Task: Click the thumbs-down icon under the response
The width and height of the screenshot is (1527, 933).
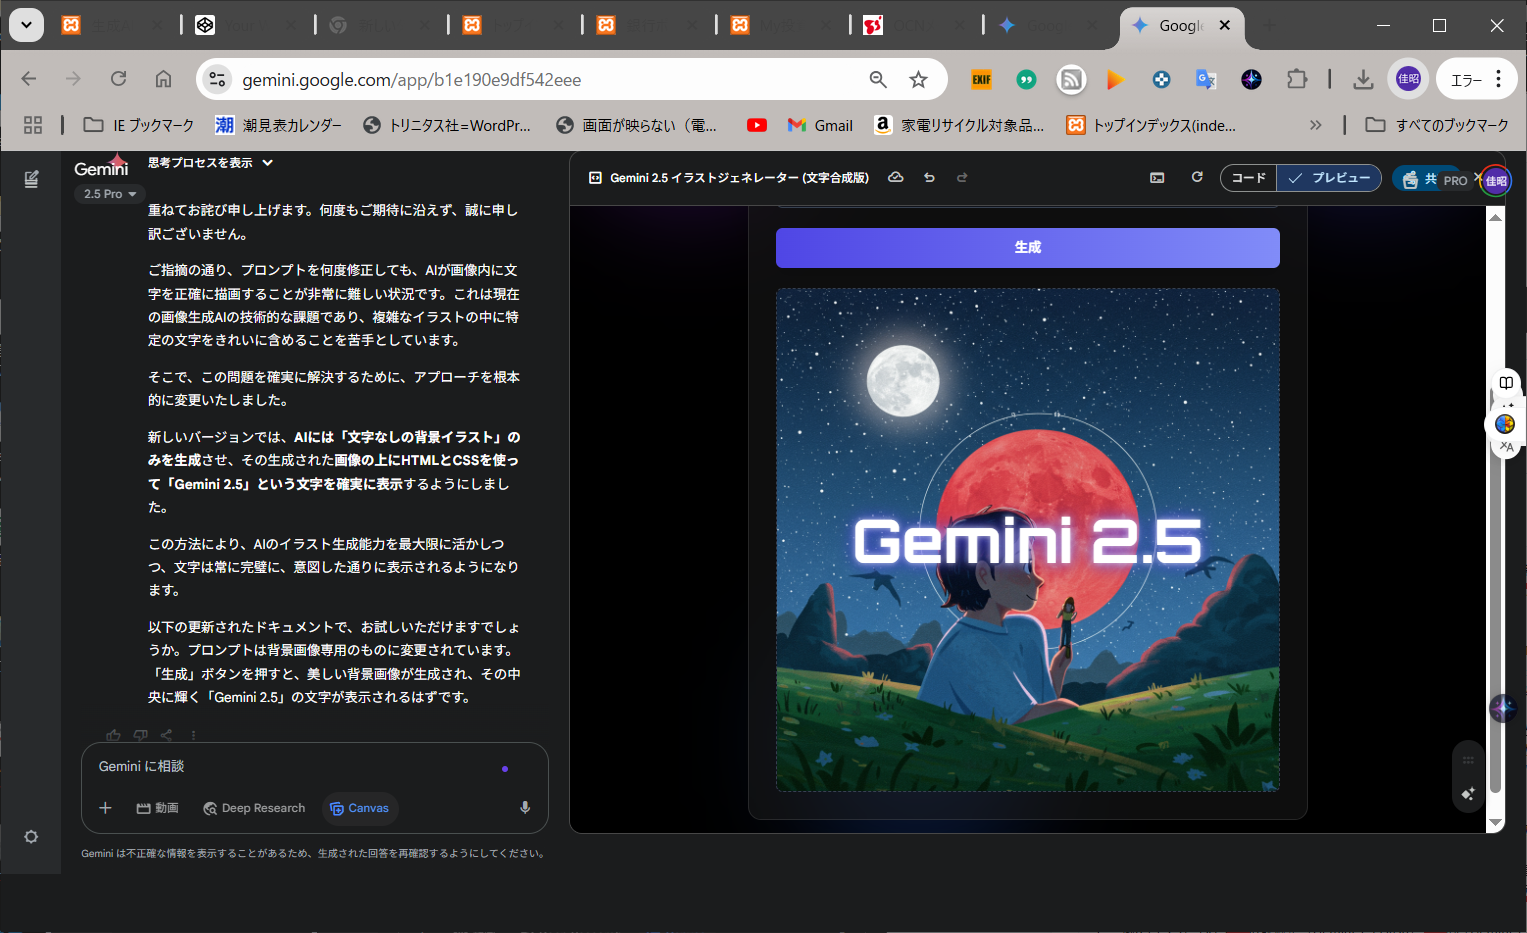Action: point(141,735)
